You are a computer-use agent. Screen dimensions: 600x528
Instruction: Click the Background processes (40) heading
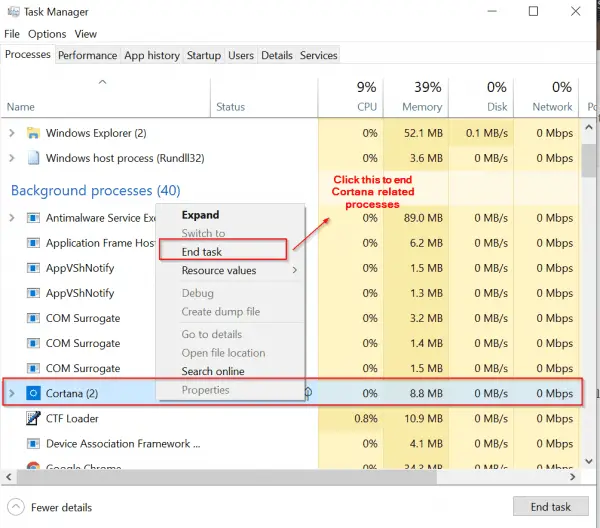[x=96, y=190]
